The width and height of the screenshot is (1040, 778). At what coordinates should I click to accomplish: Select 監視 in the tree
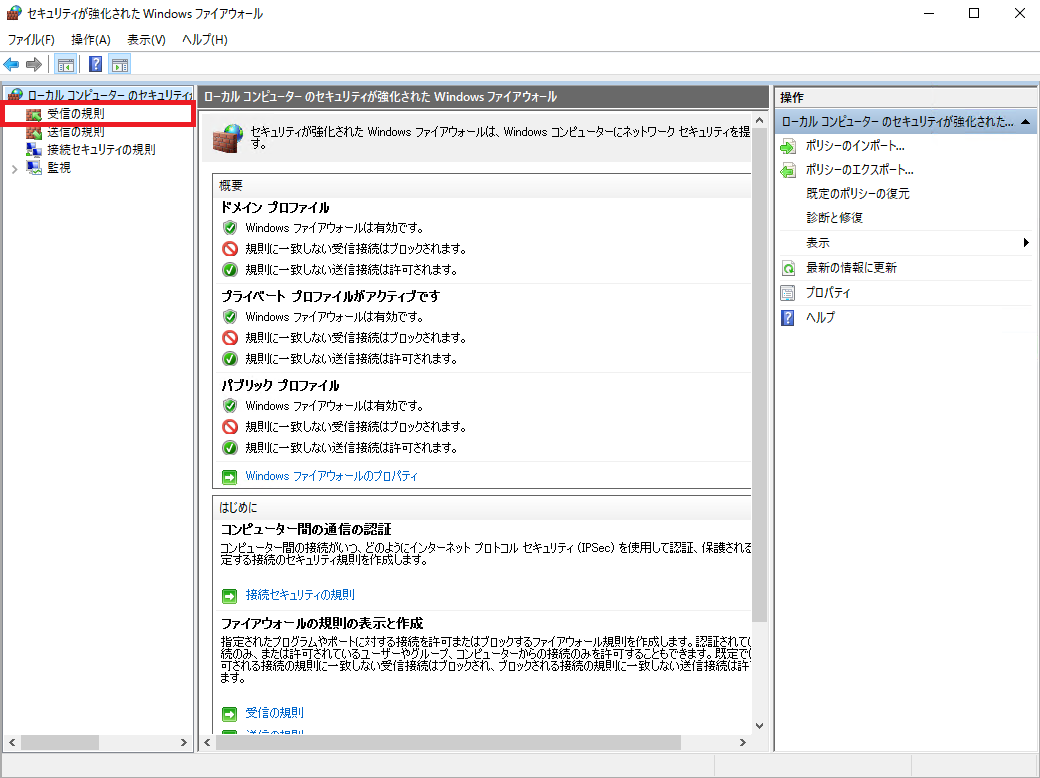[x=58, y=168]
